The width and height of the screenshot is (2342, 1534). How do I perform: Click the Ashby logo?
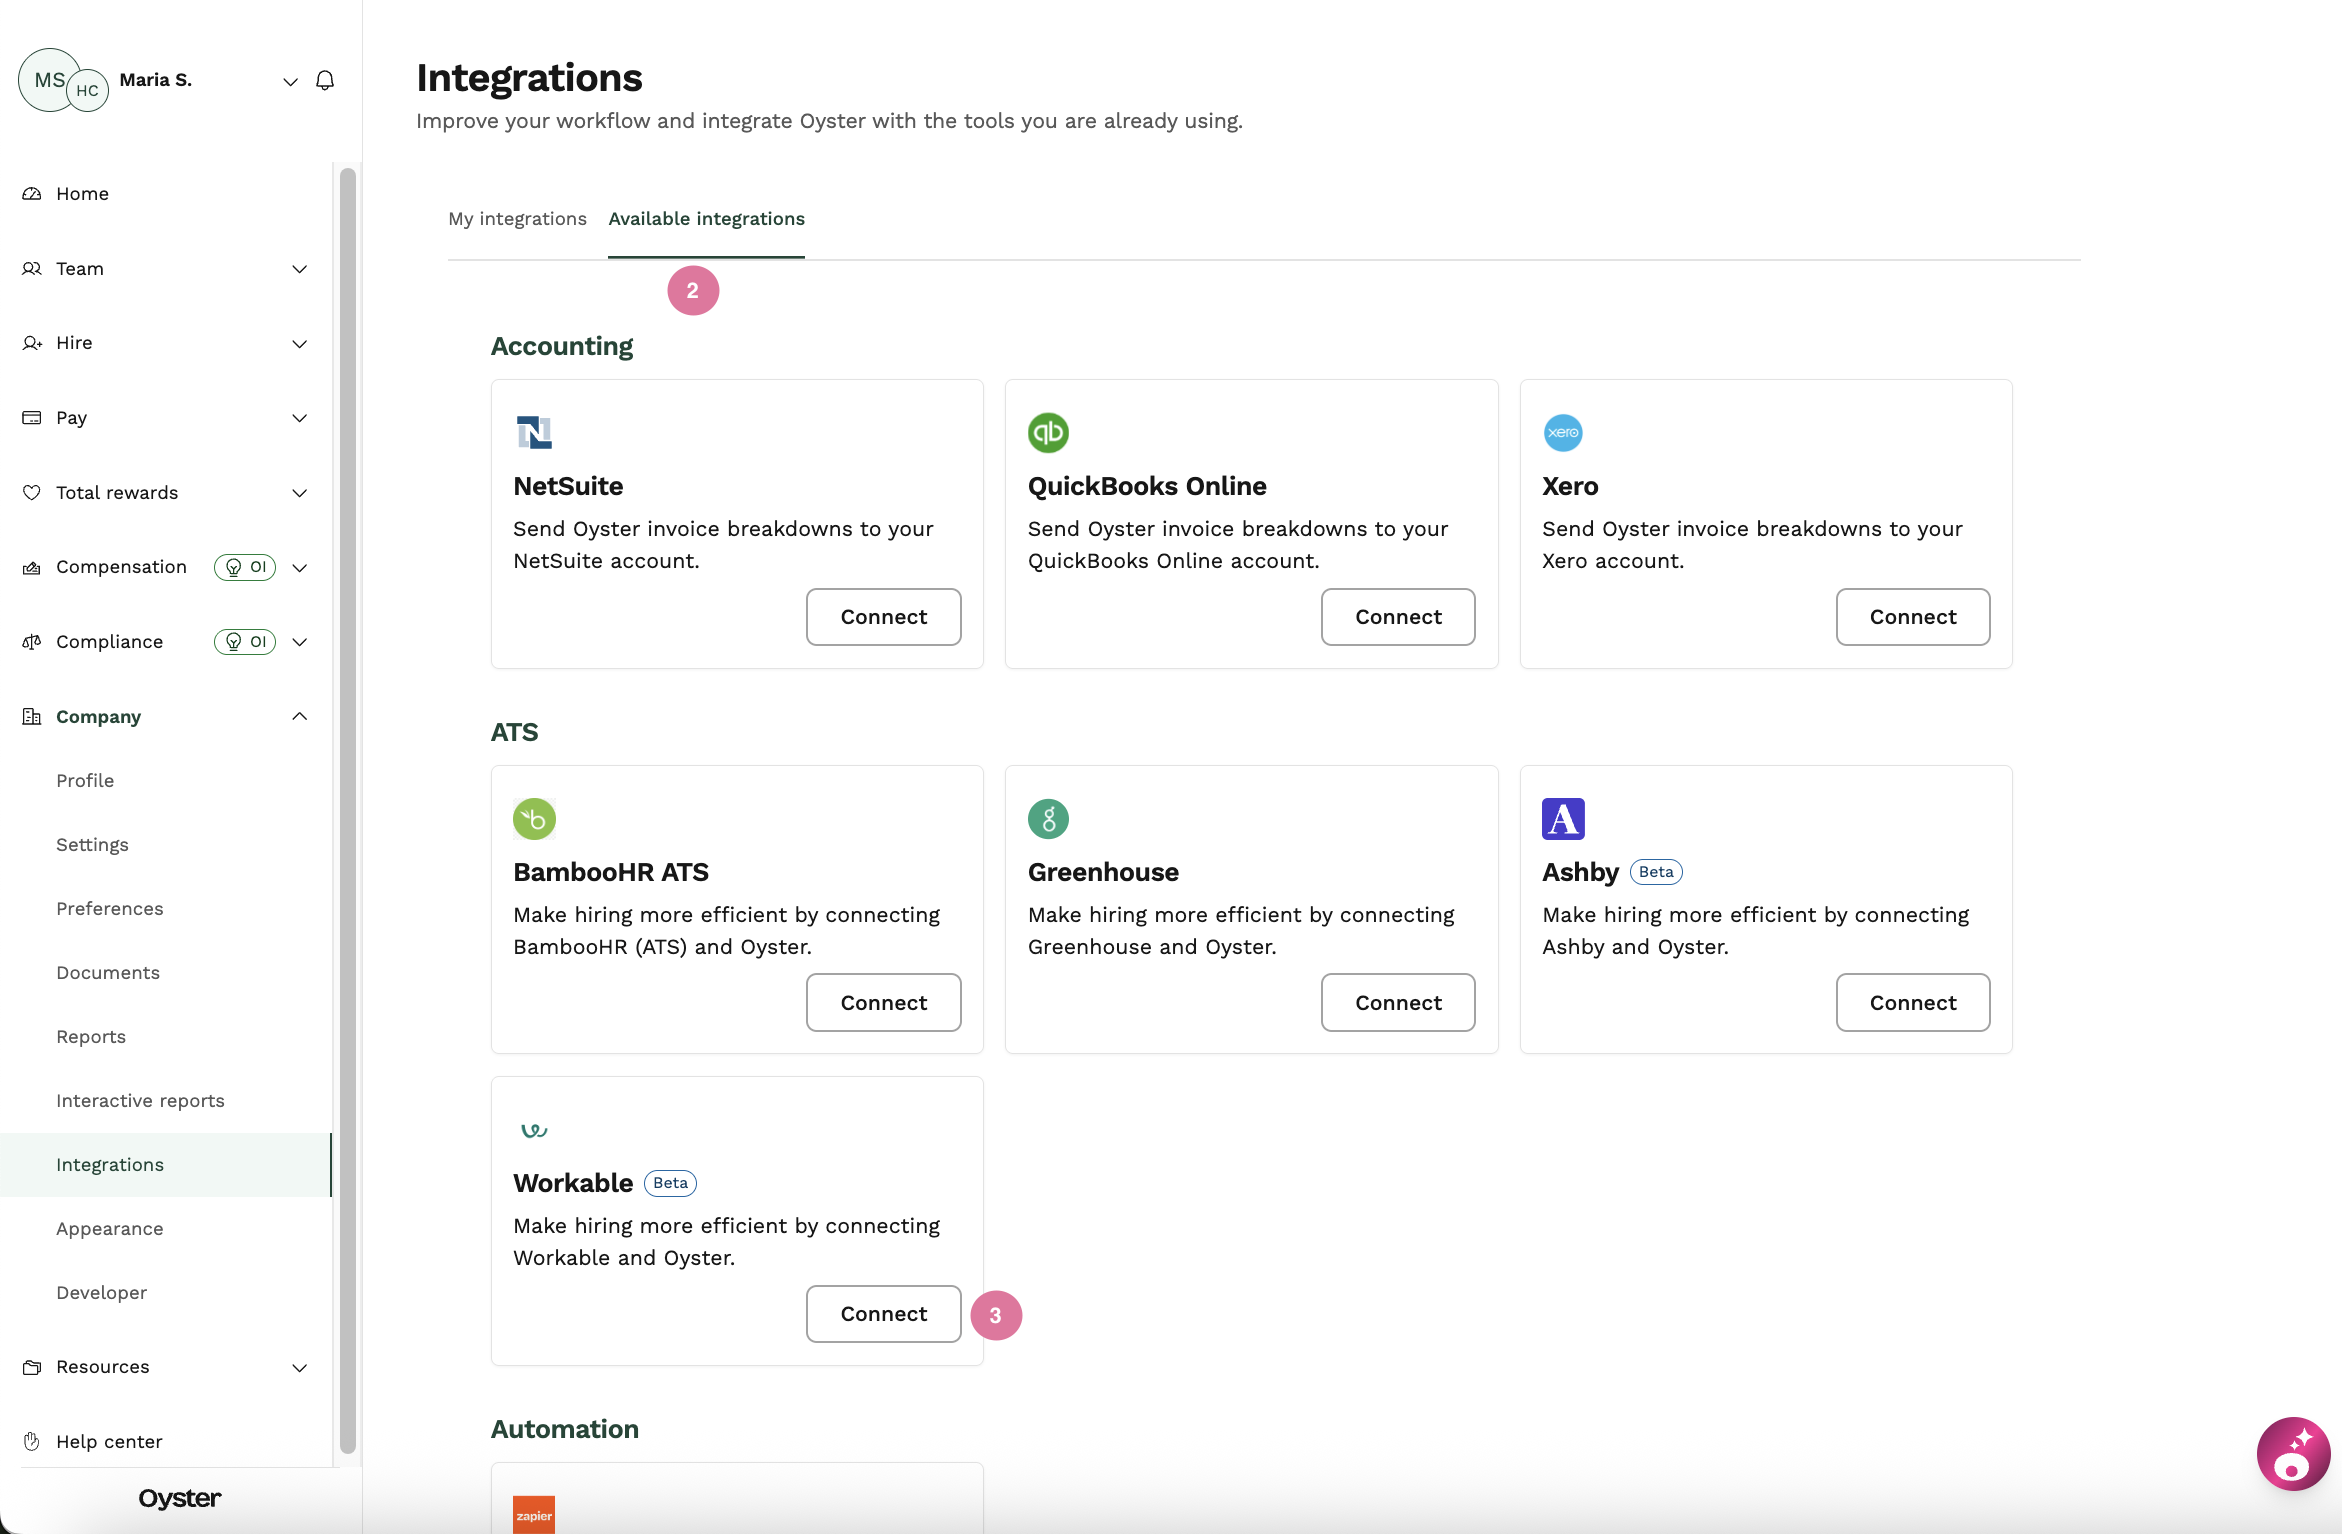tap(1563, 819)
